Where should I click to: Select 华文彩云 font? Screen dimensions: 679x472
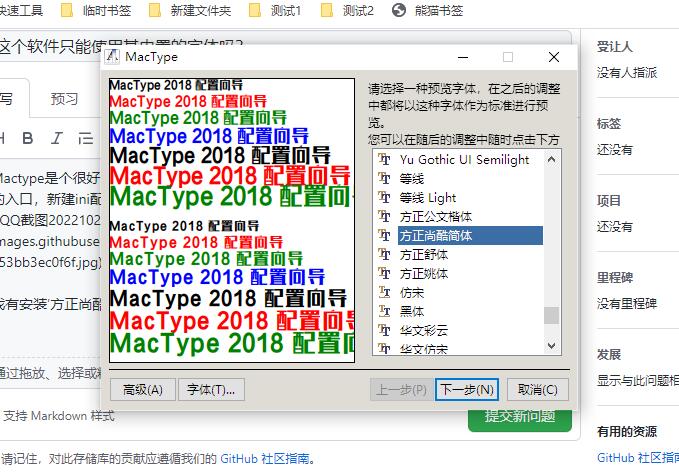point(424,330)
